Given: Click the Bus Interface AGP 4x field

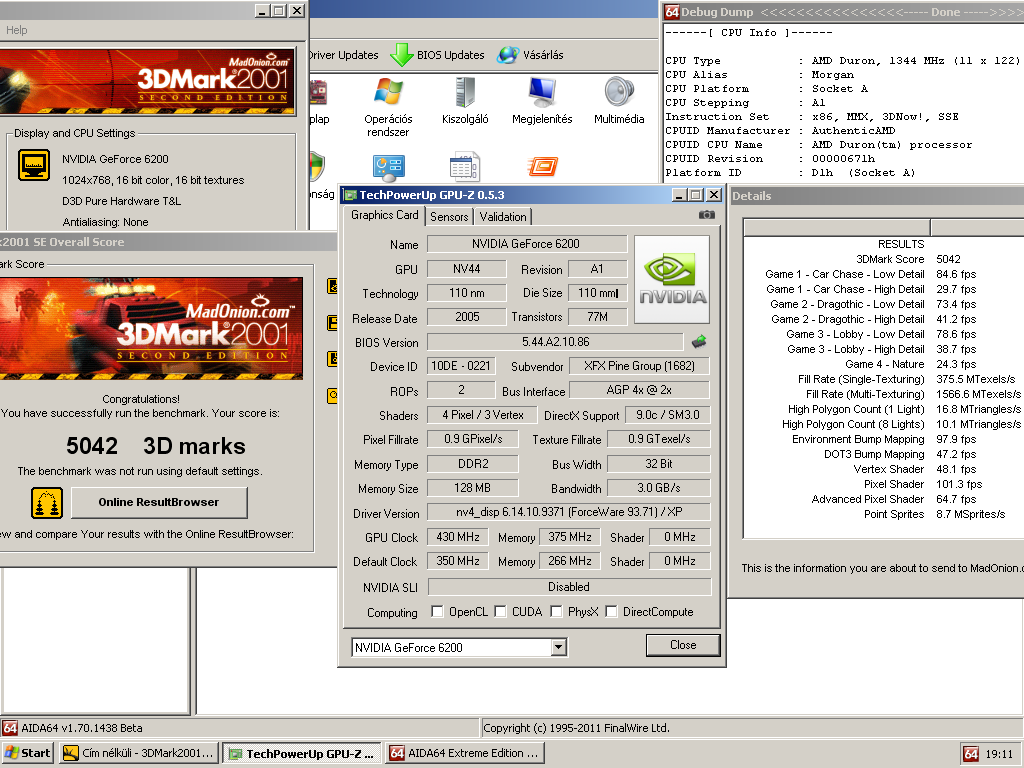Looking at the screenshot, I should 639,390.
